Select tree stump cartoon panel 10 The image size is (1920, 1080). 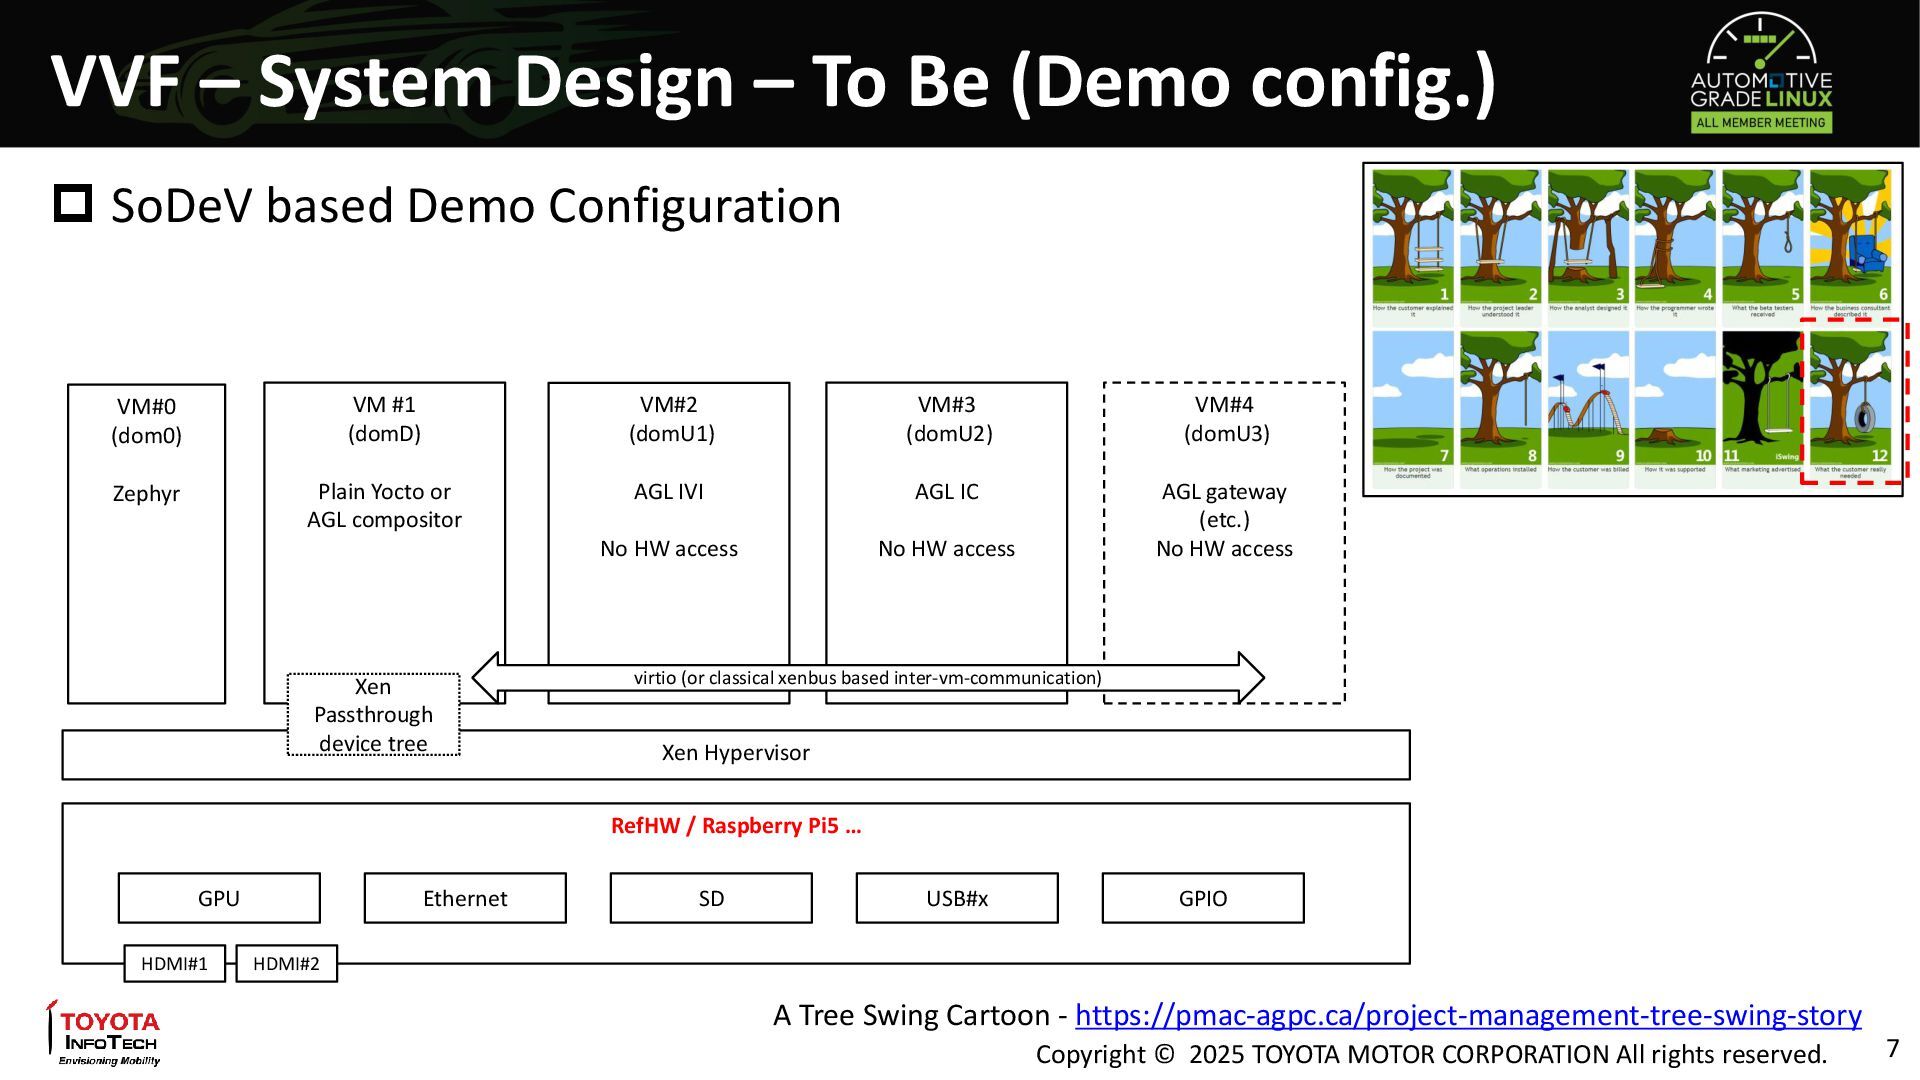pyautogui.click(x=1675, y=398)
